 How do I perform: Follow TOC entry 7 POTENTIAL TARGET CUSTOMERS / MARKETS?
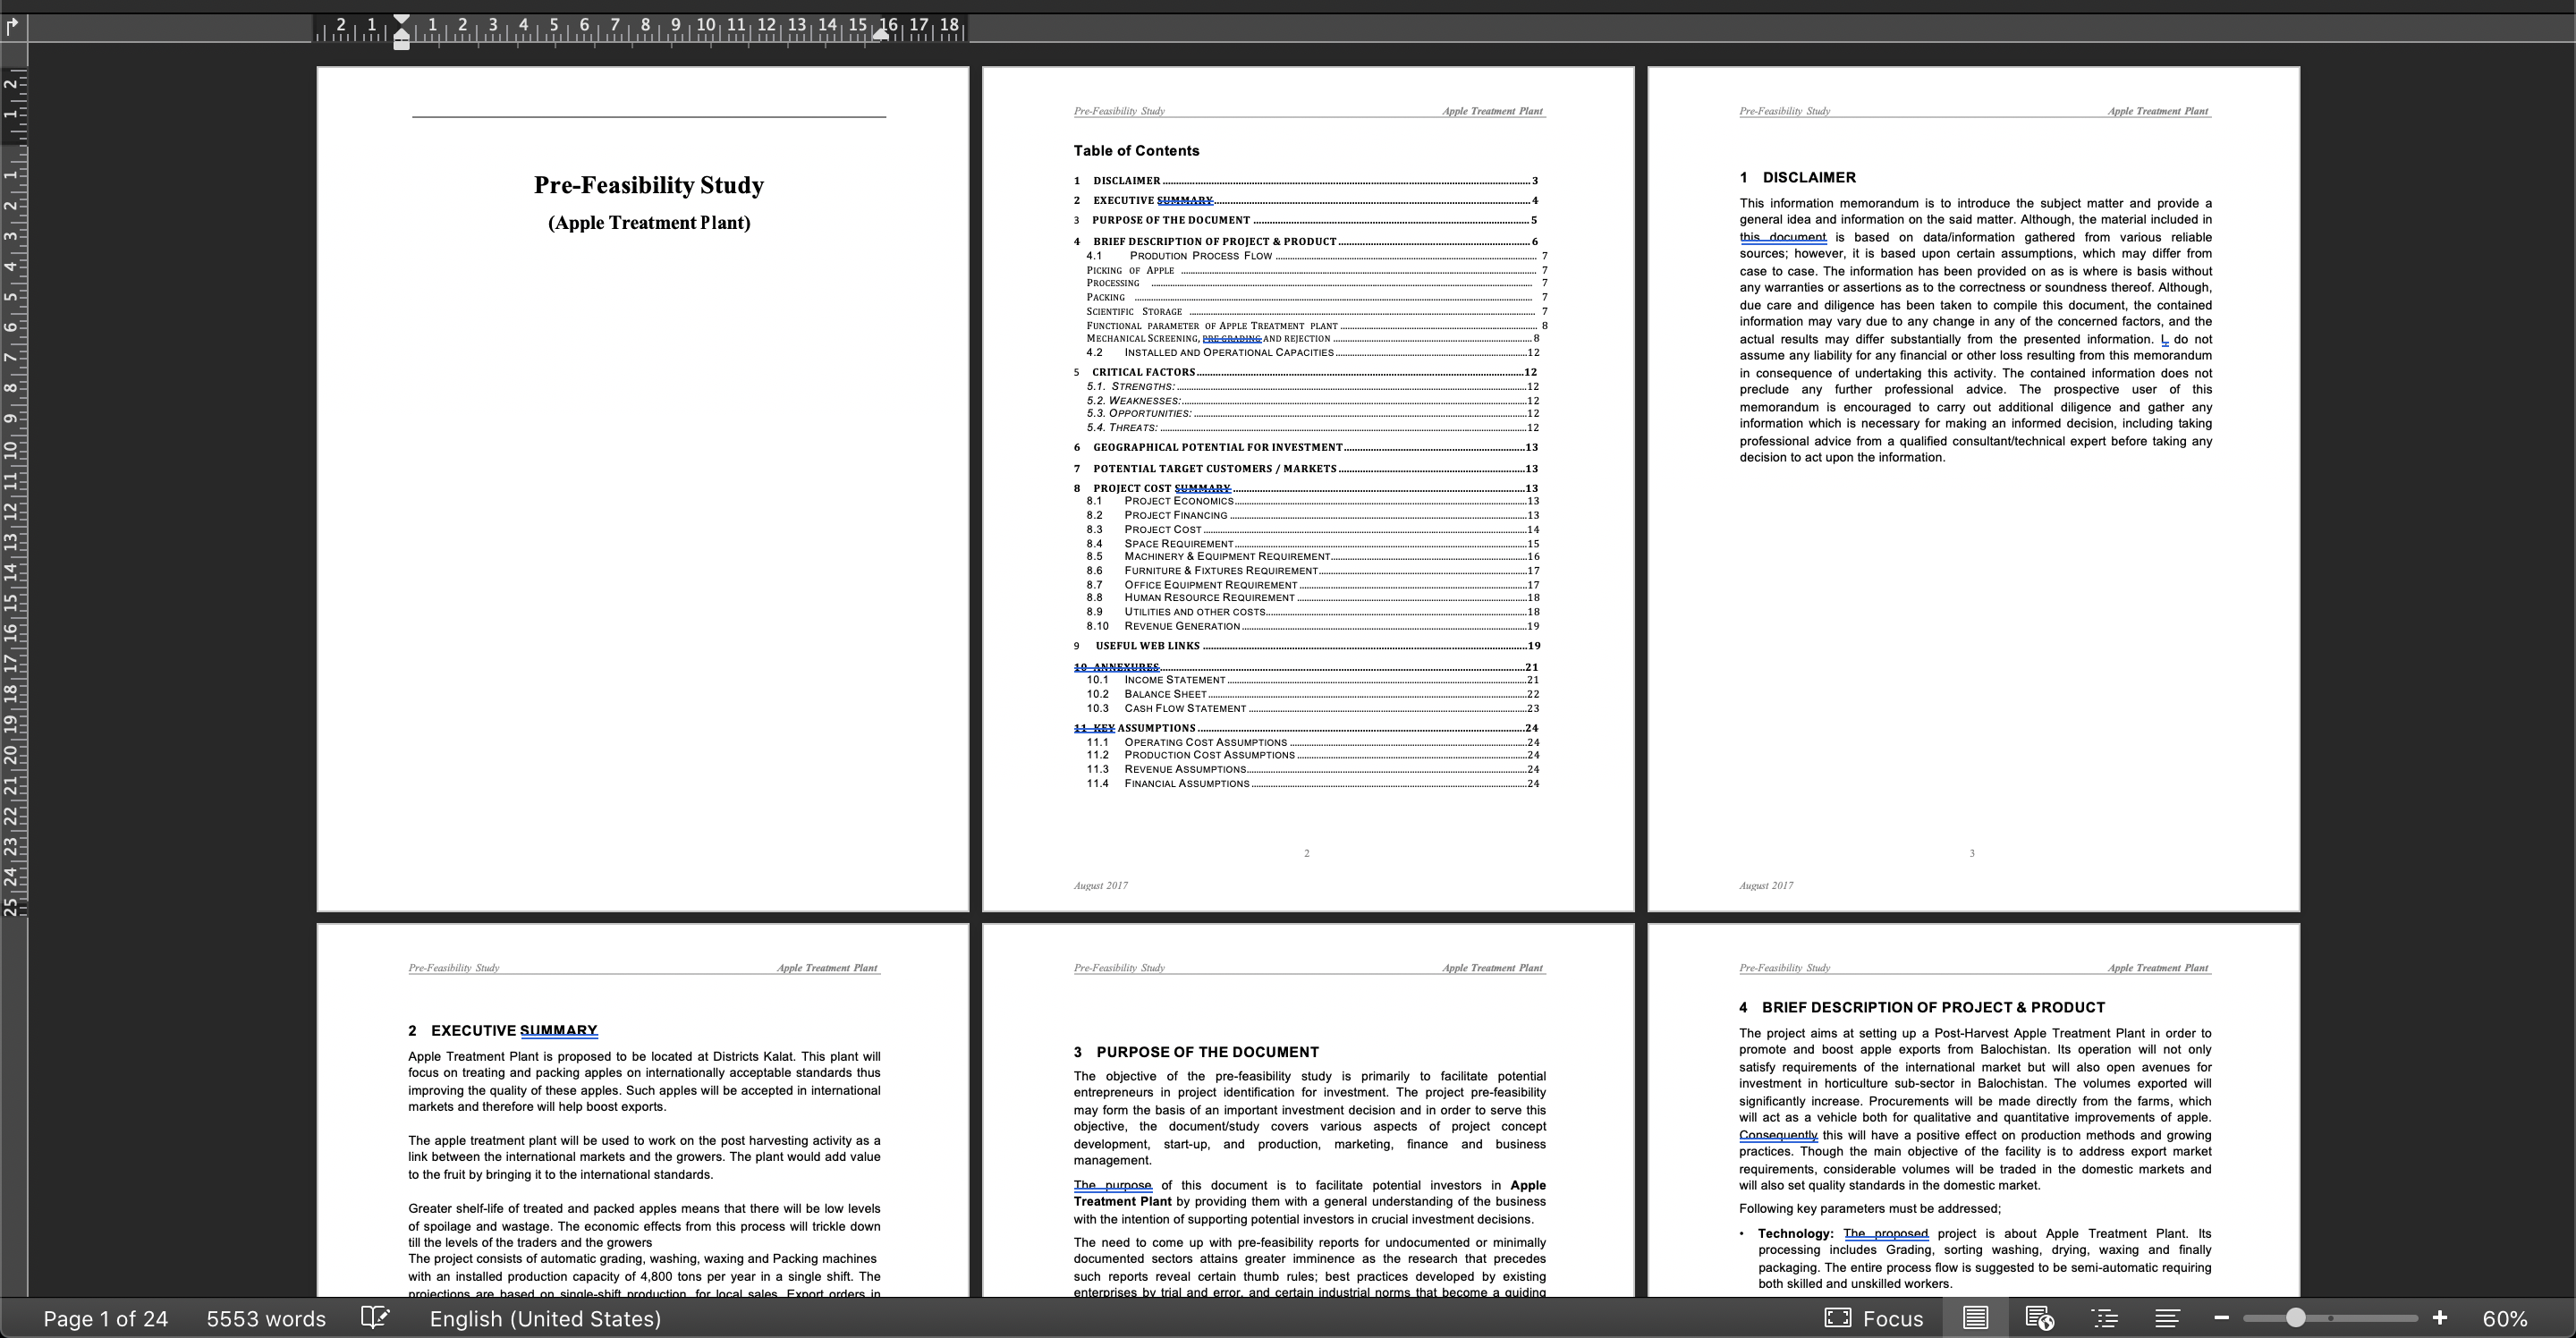1306,468
